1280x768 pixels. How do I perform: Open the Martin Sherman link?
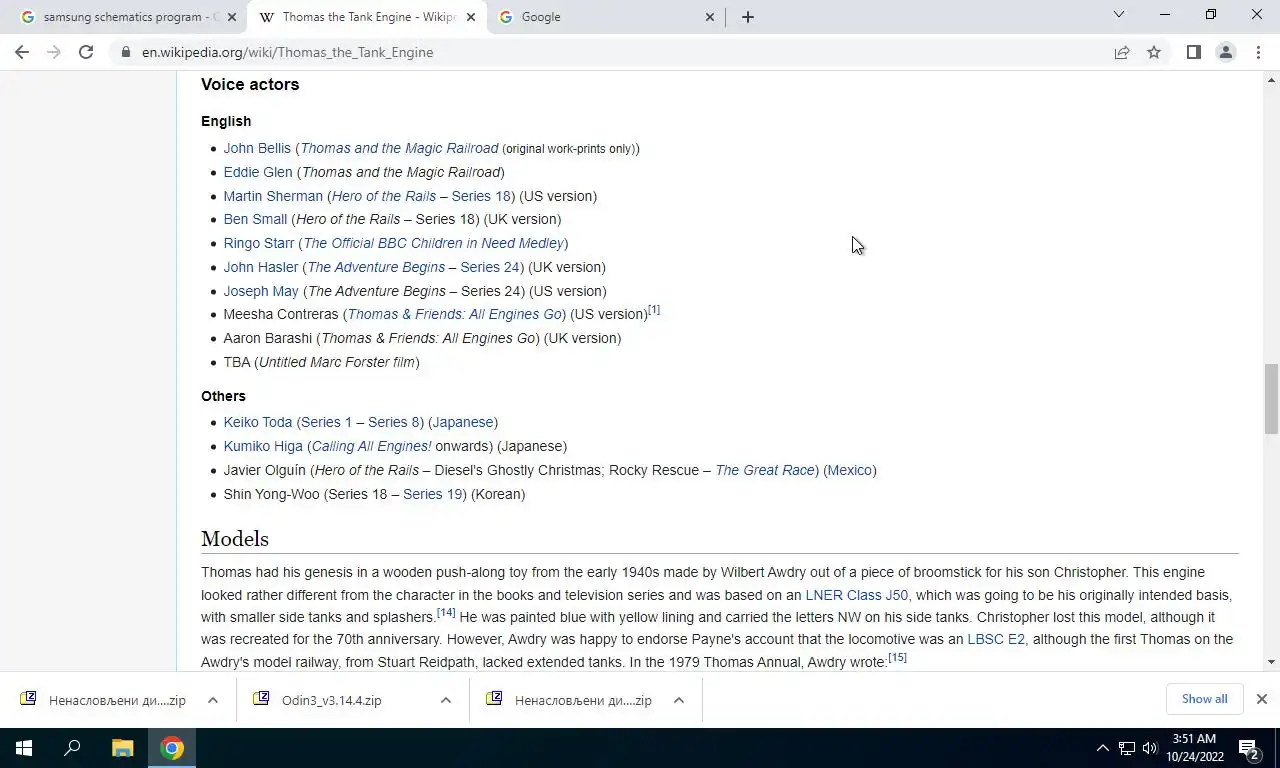(x=273, y=196)
